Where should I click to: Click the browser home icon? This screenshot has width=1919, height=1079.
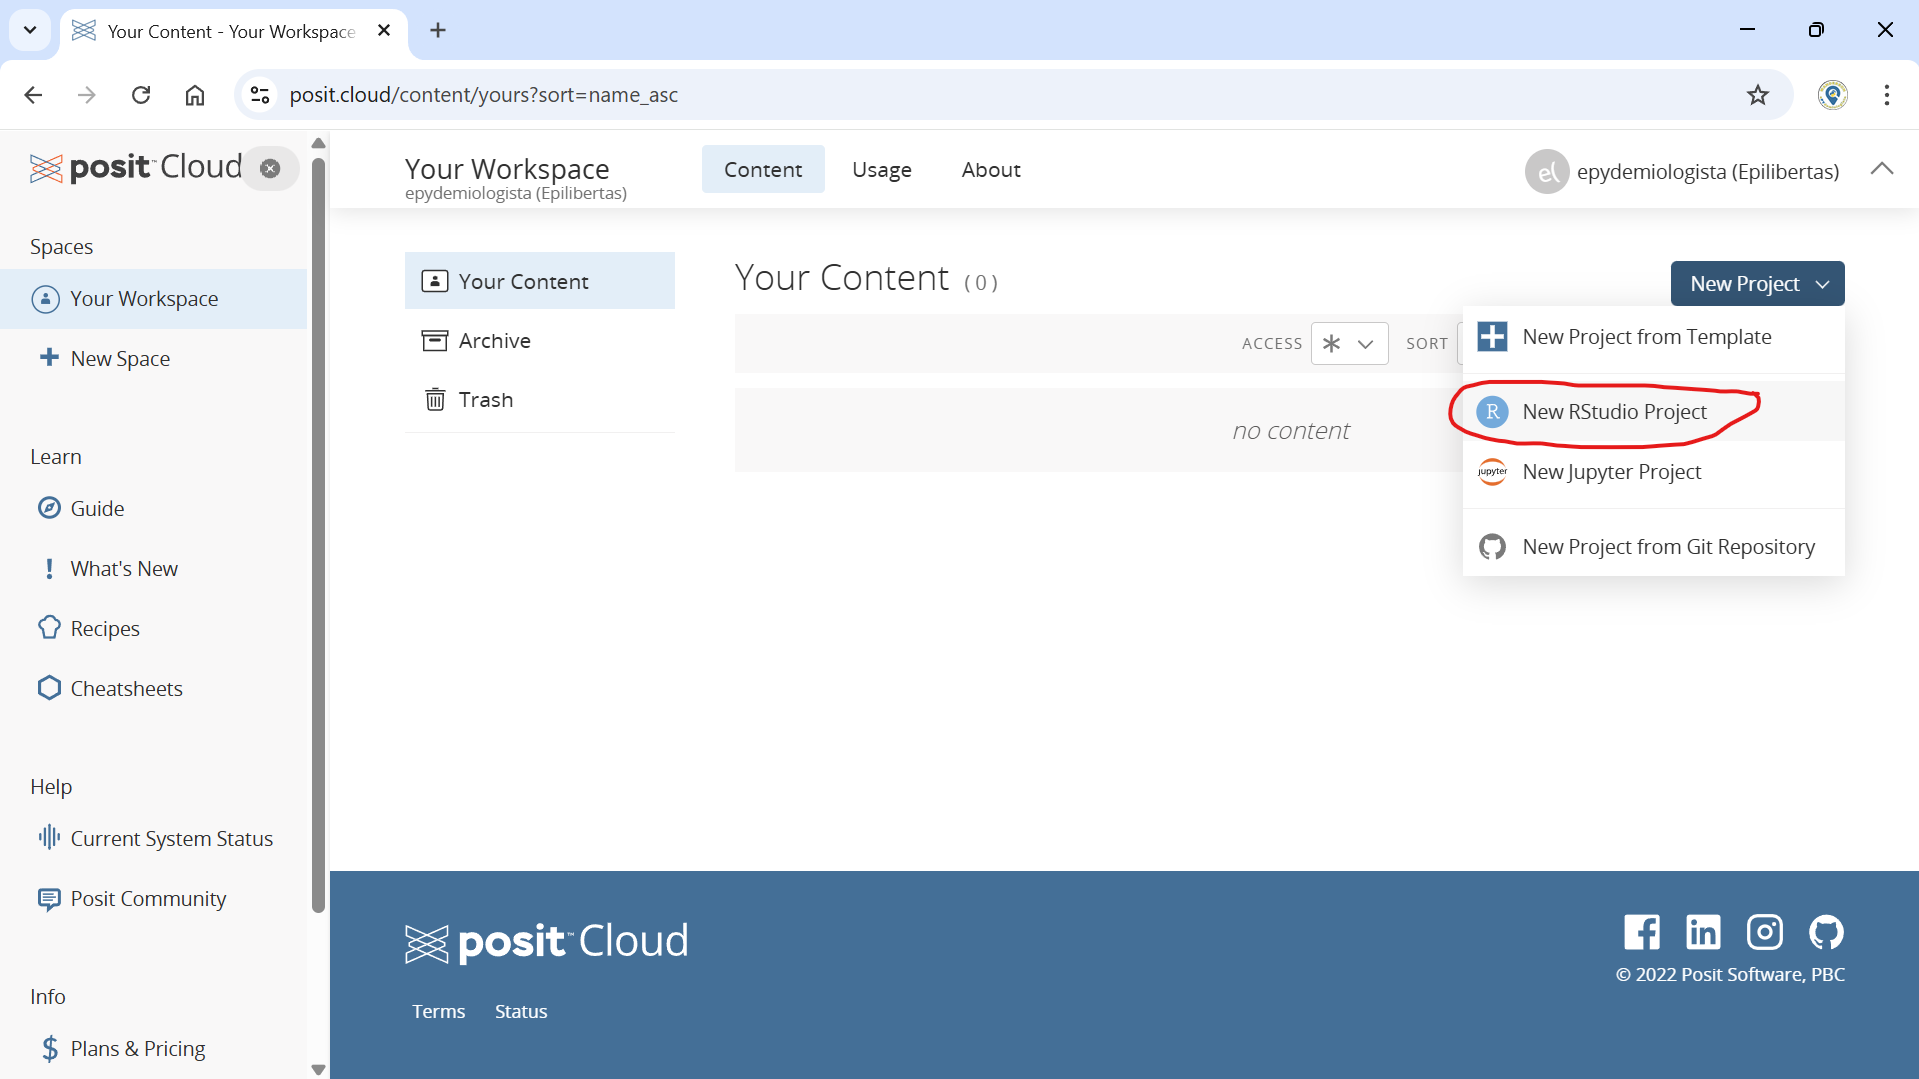[195, 95]
